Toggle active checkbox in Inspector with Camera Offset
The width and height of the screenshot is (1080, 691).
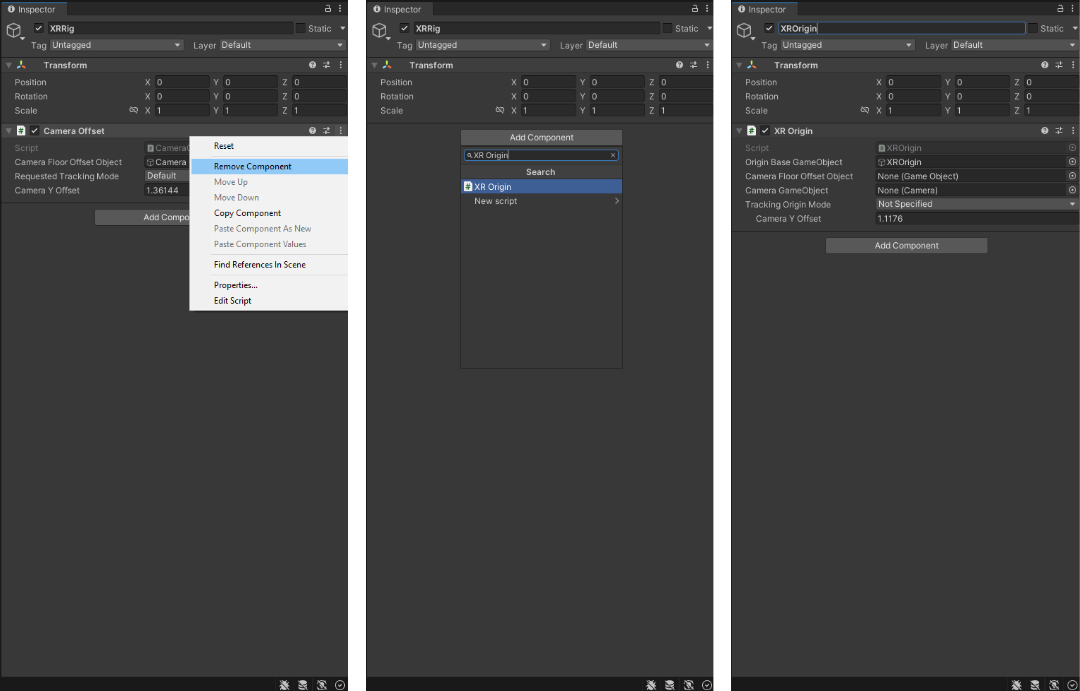coord(39,28)
